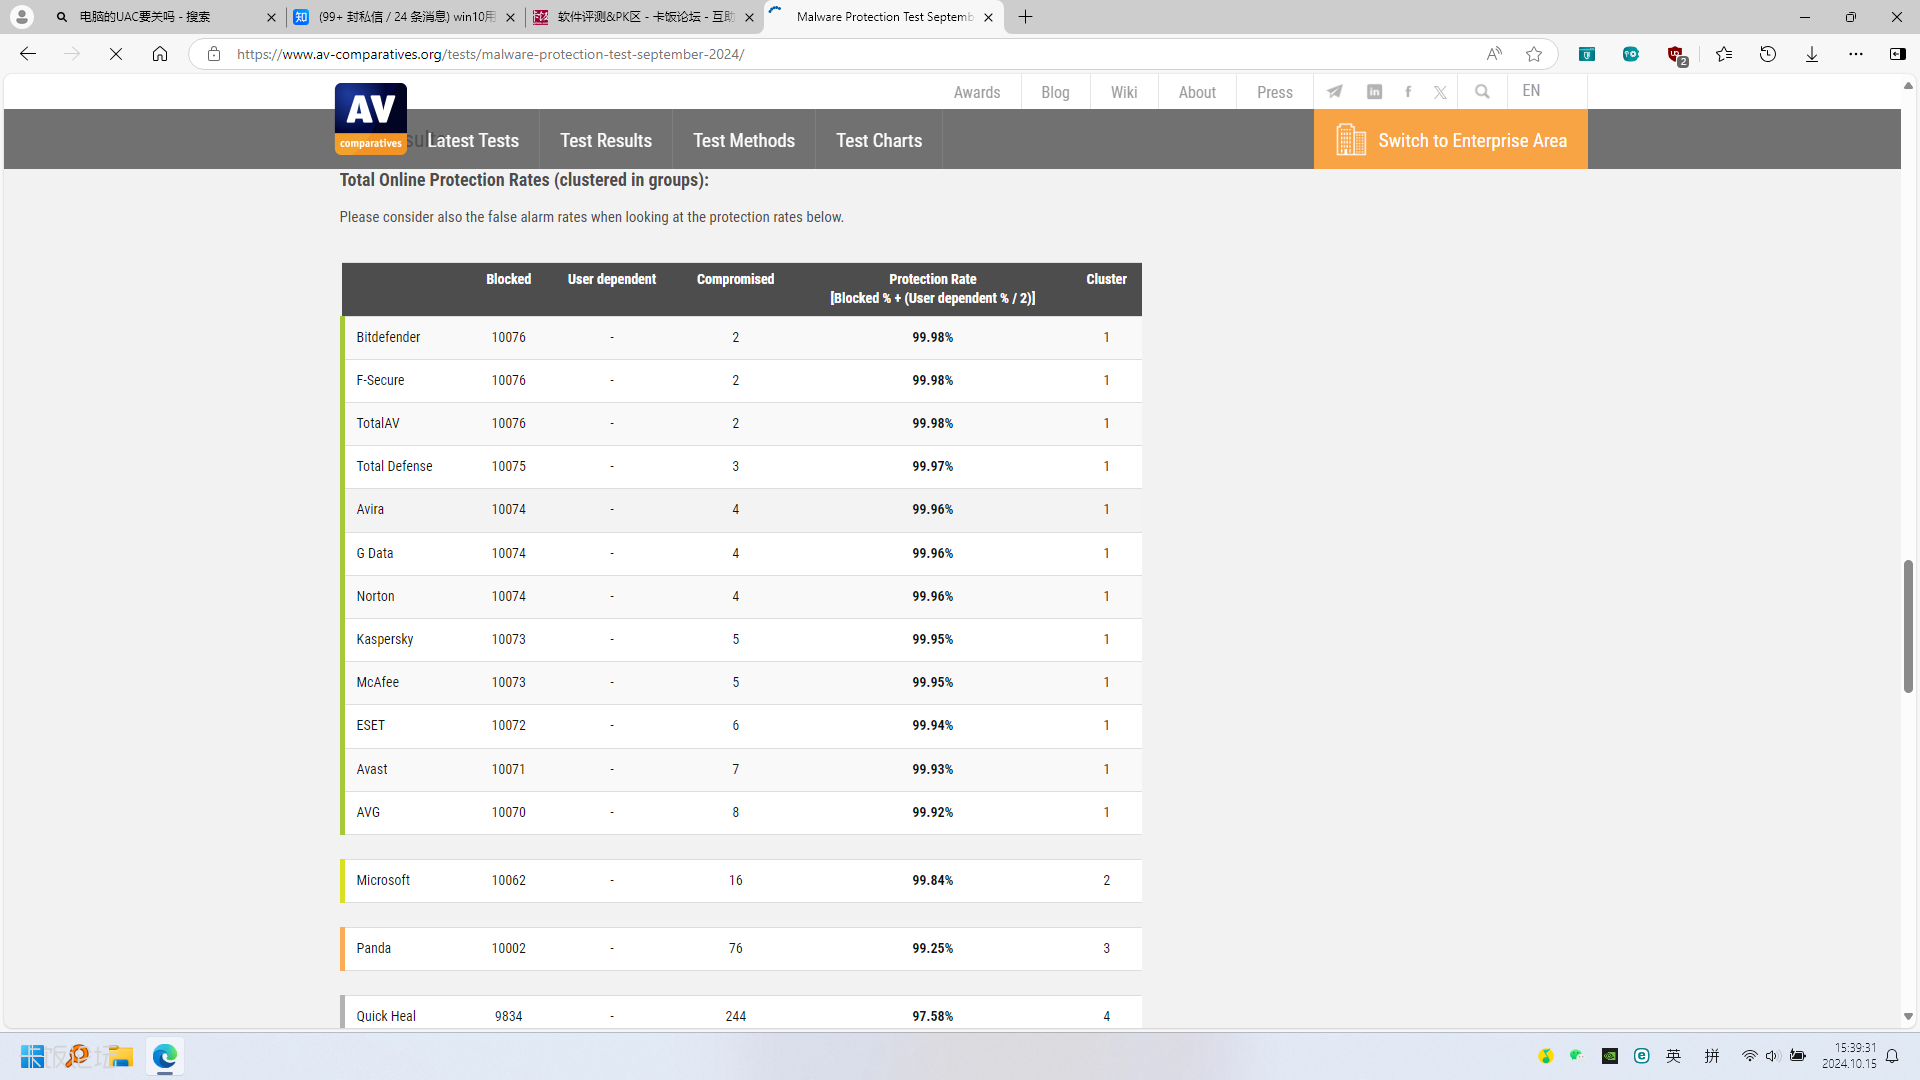Open the EN language selector

tap(1531, 91)
